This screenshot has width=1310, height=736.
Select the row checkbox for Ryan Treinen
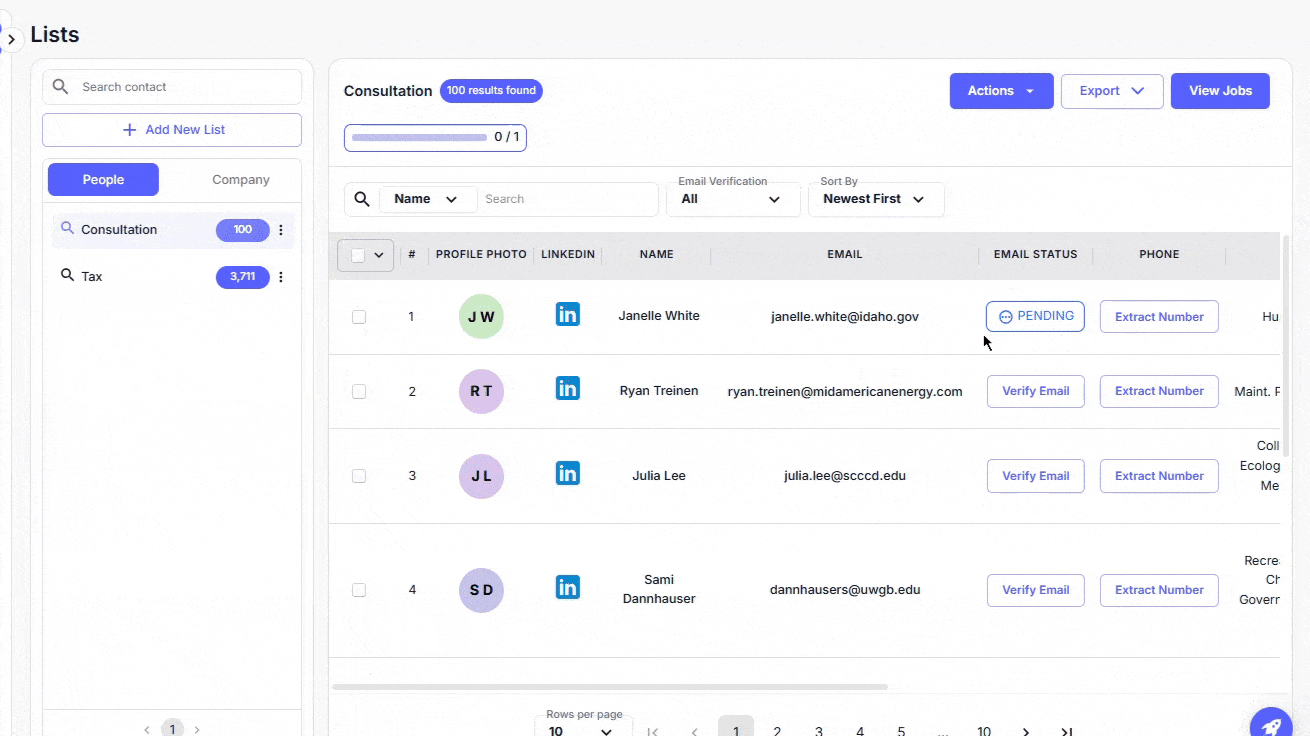coord(359,392)
